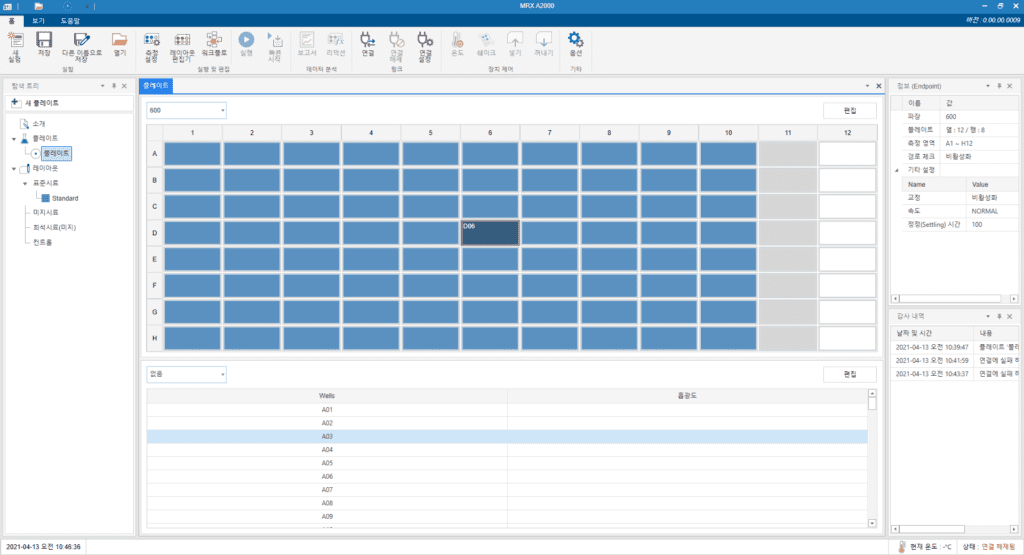Screen dimensions: 1024x555
Task: Launch the 레이아웃 편집기 layout editor
Action: pyautogui.click(x=182, y=43)
